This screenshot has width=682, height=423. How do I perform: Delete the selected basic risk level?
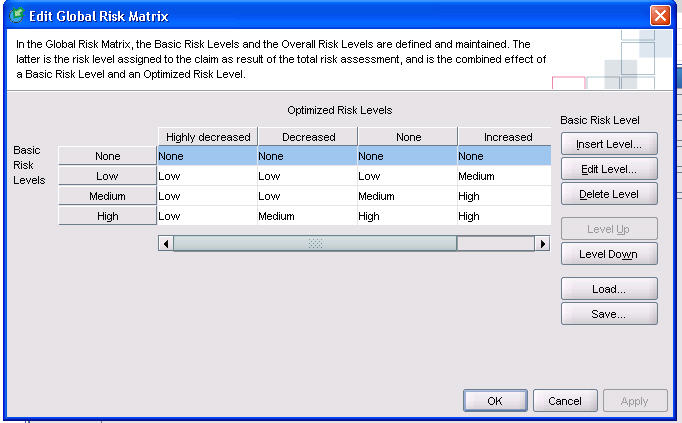coord(609,194)
